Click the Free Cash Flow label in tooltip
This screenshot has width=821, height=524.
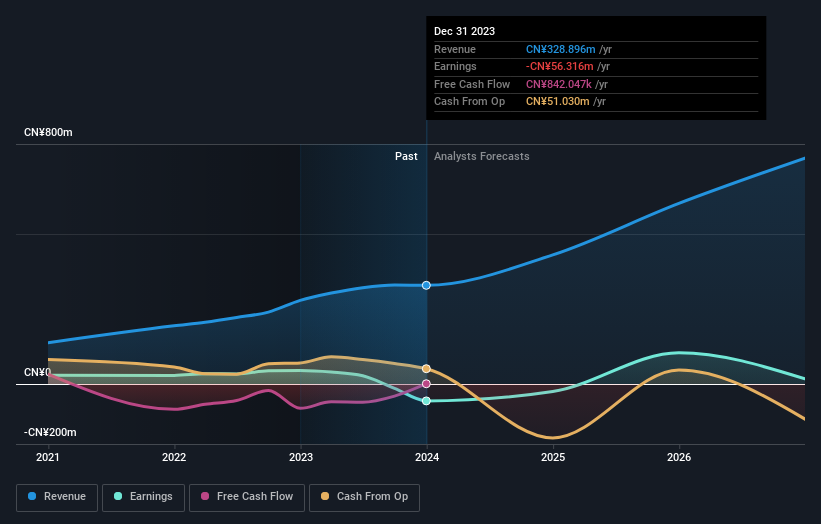click(x=472, y=84)
